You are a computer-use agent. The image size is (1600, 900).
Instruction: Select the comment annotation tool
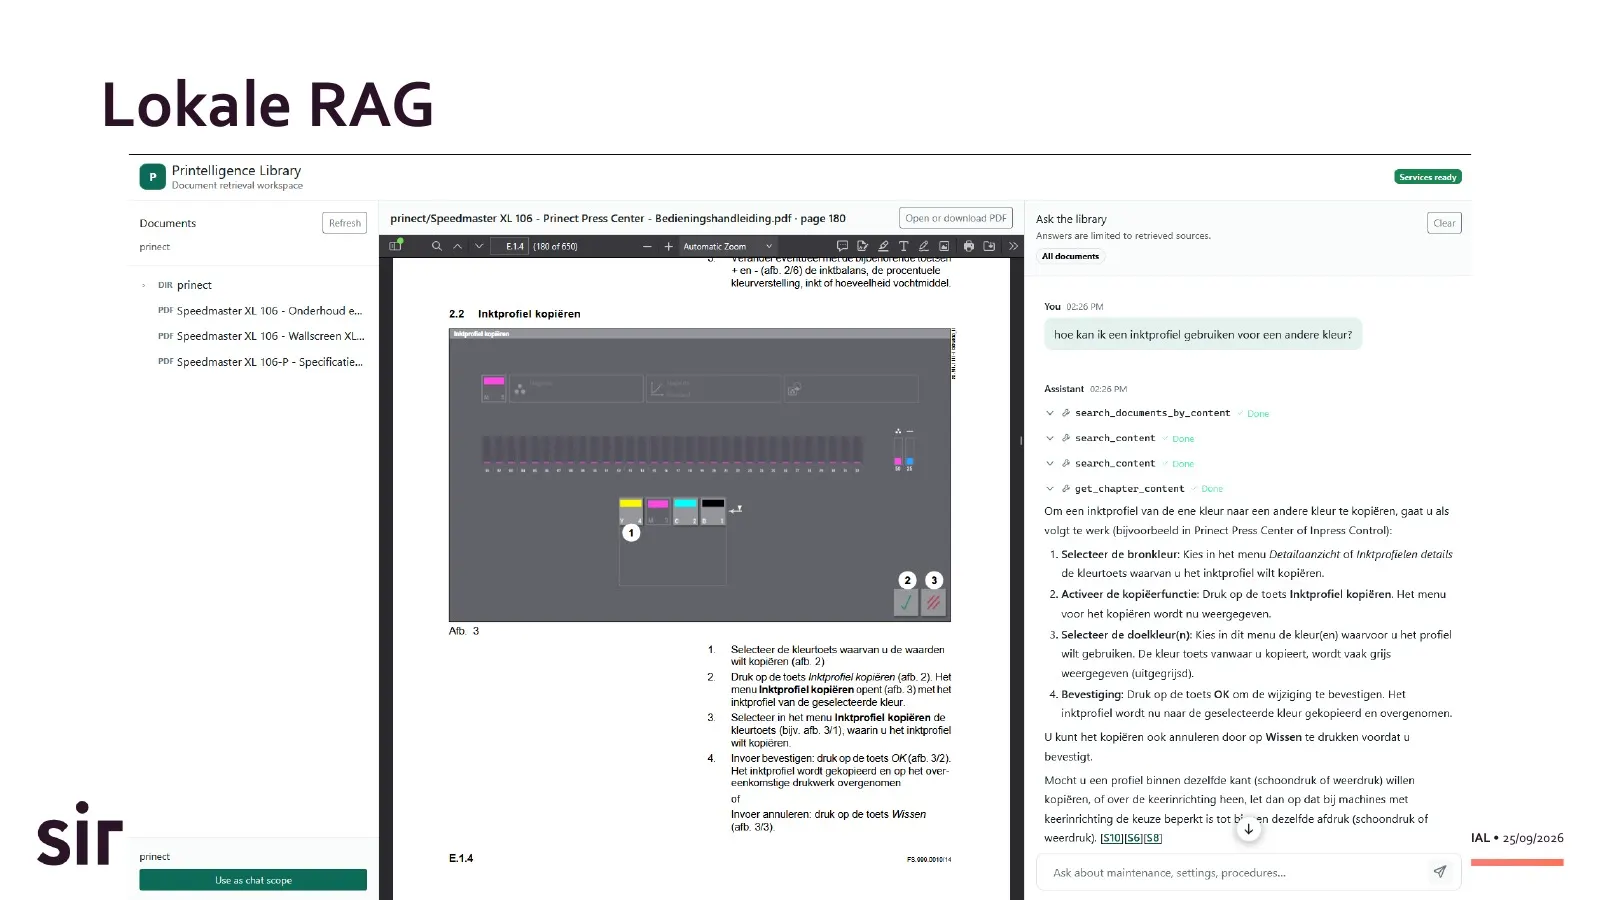pos(842,246)
